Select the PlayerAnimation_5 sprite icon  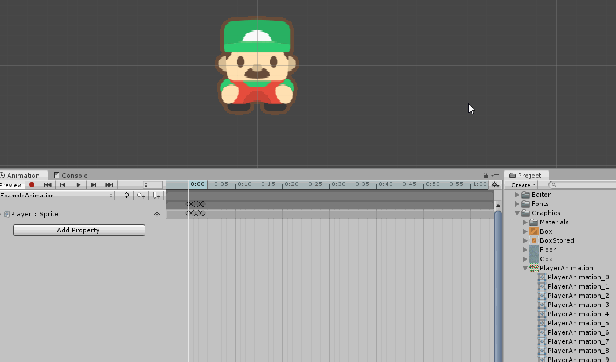point(542,323)
